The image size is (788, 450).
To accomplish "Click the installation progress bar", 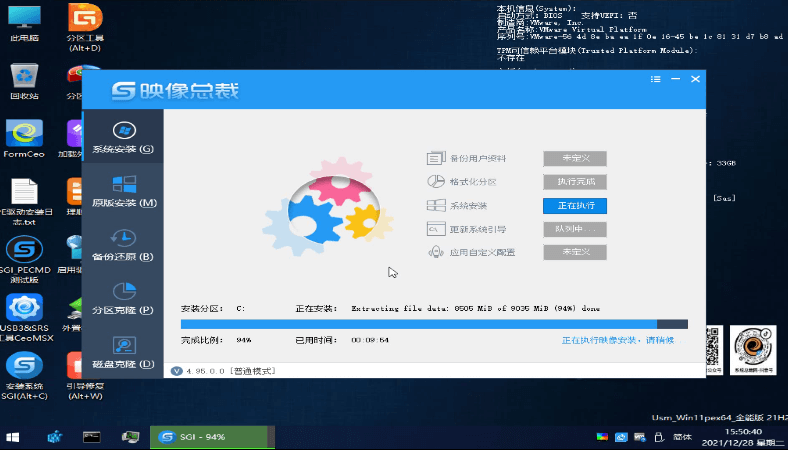I will coord(434,324).
